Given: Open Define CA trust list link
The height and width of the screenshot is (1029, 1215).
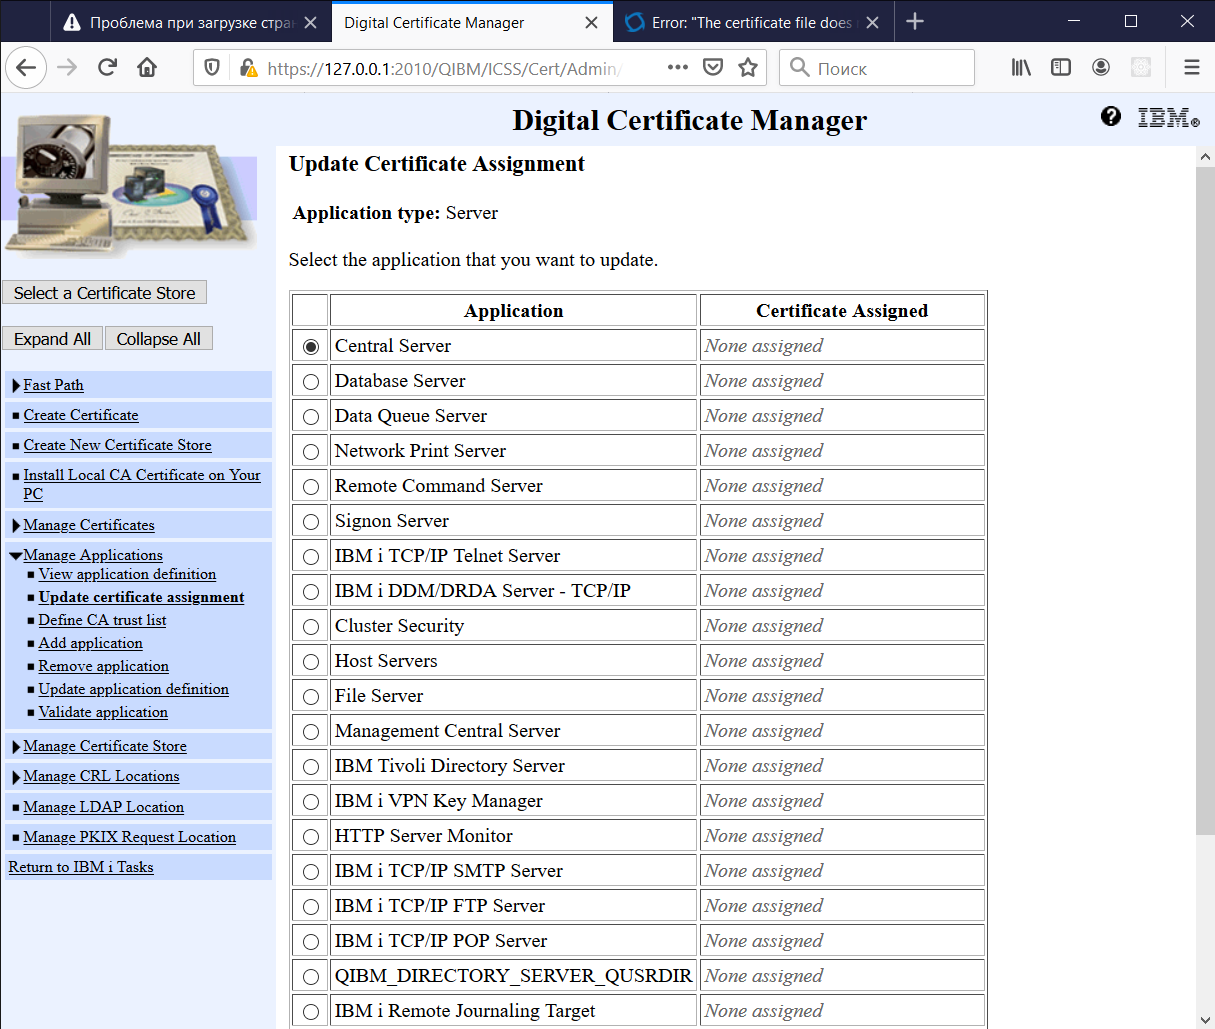Looking at the screenshot, I should click(102, 620).
